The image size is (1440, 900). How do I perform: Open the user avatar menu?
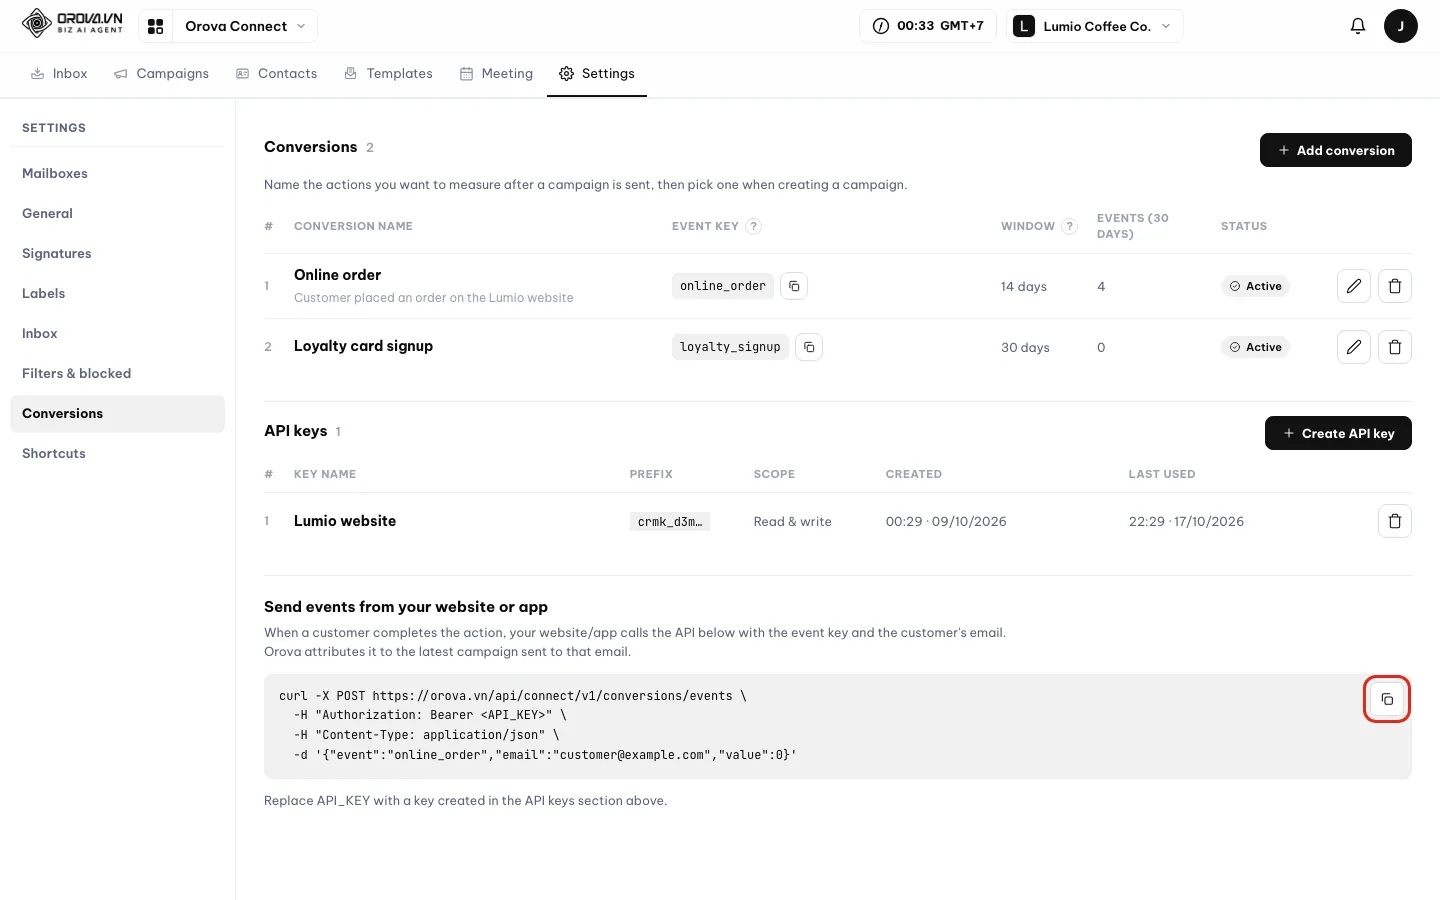pos(1401,26)
